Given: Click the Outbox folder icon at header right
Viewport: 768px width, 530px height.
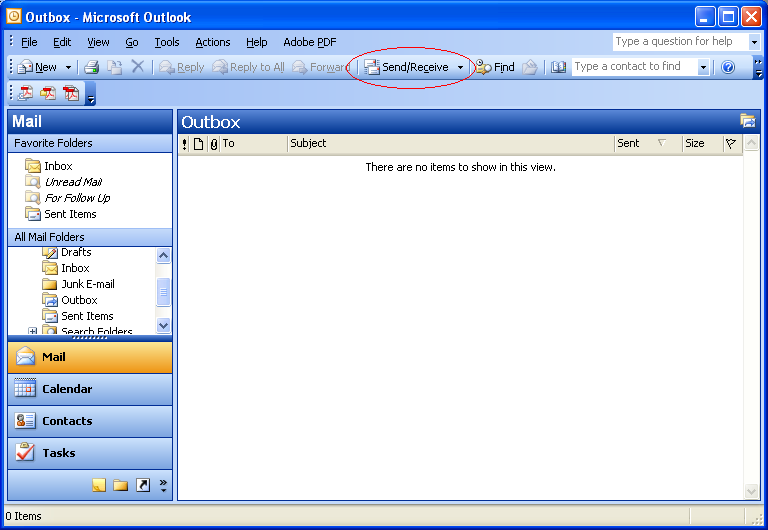Looking at the screenshot, I should (747, 121).
